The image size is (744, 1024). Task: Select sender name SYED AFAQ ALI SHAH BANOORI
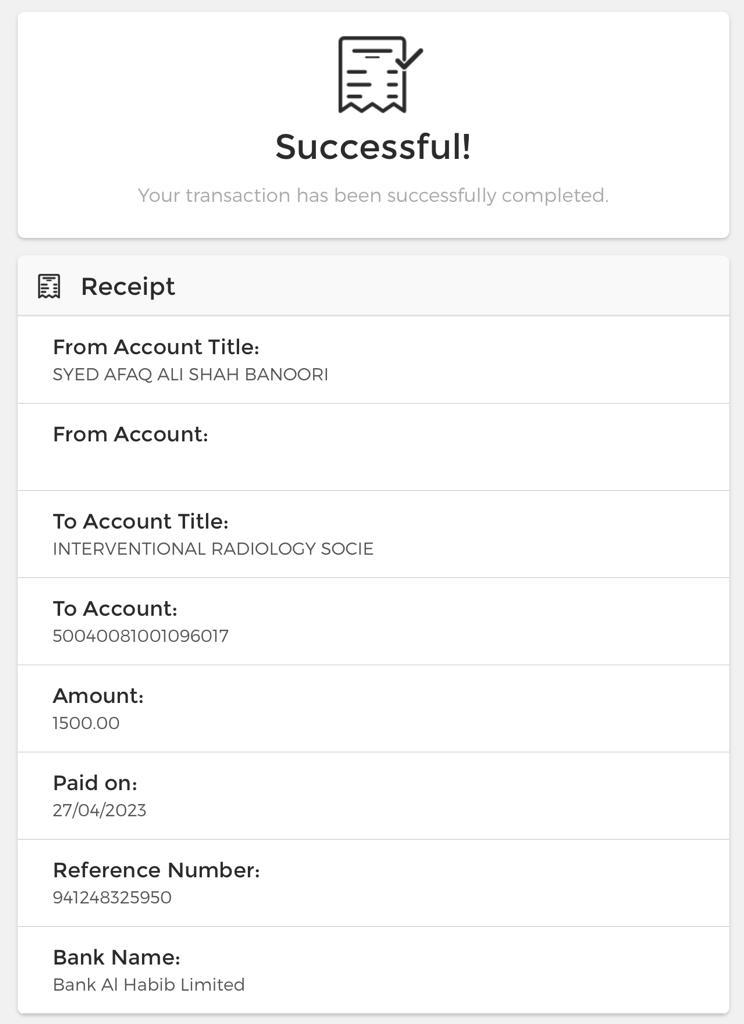pyautogui.click(x=190, y=375)
